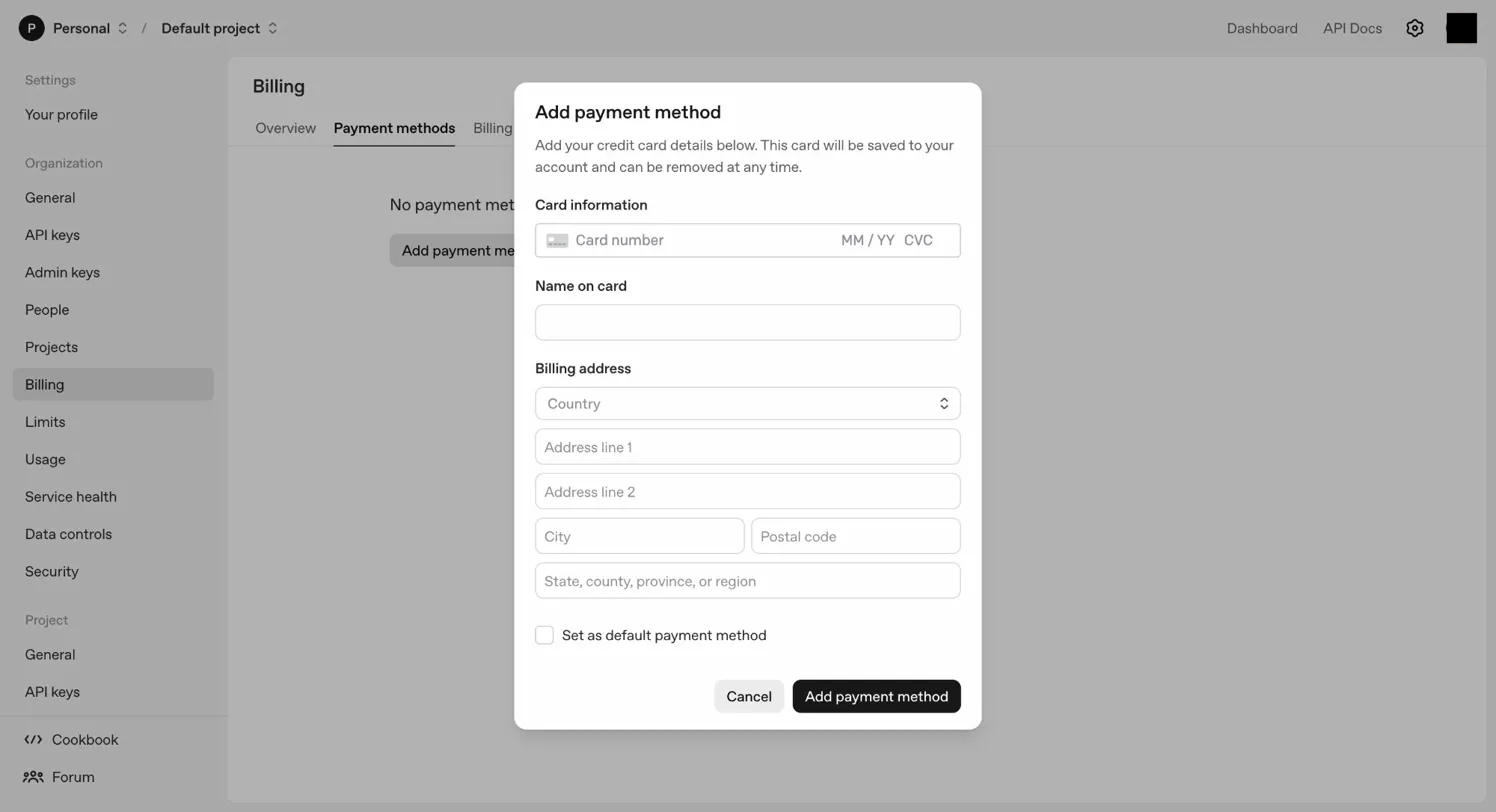
Task: Select Limits in the sidebar
Action: click(x=45, y=421)
